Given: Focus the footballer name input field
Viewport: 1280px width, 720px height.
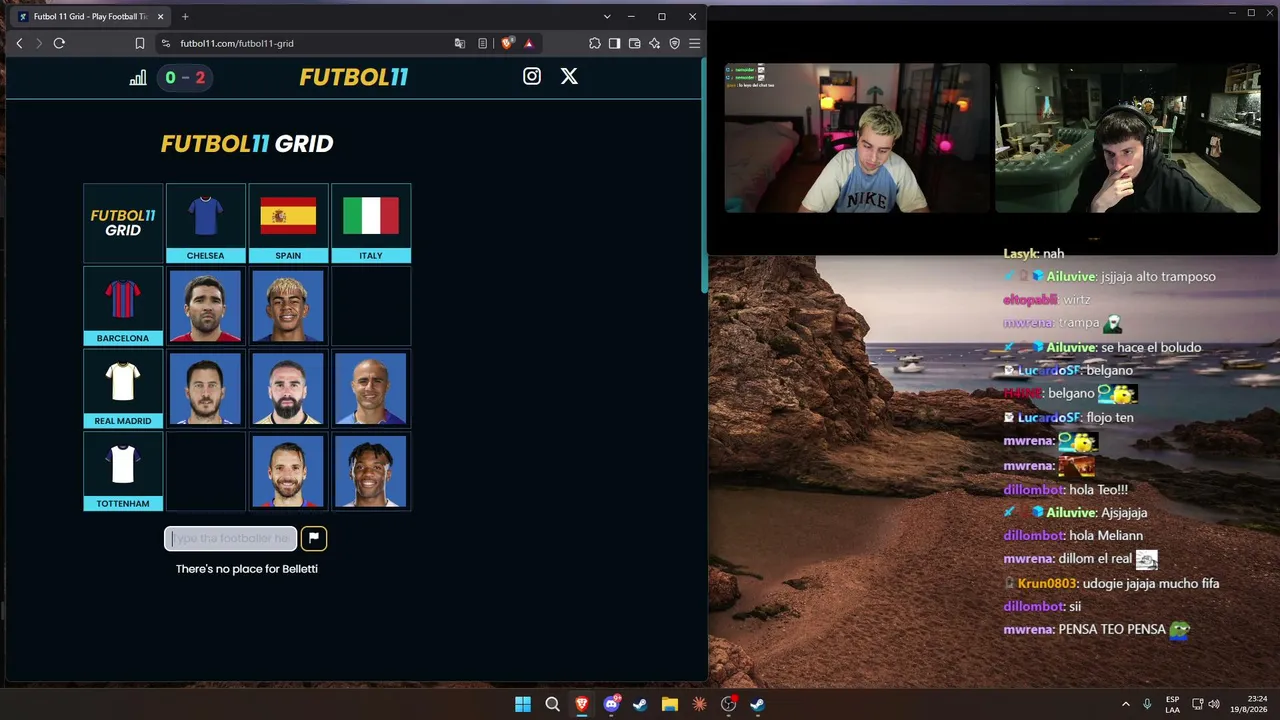Looking at the screenshot, I should click(230, 538).
